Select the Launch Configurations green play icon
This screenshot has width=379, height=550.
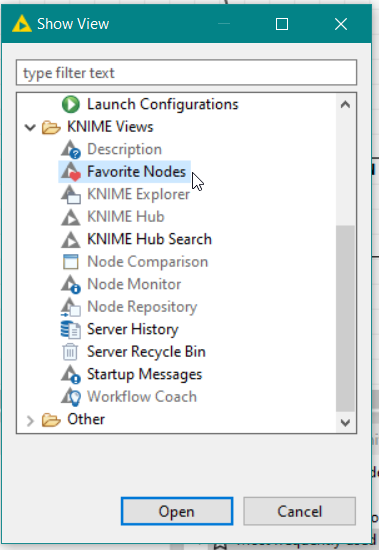point(71,105)
